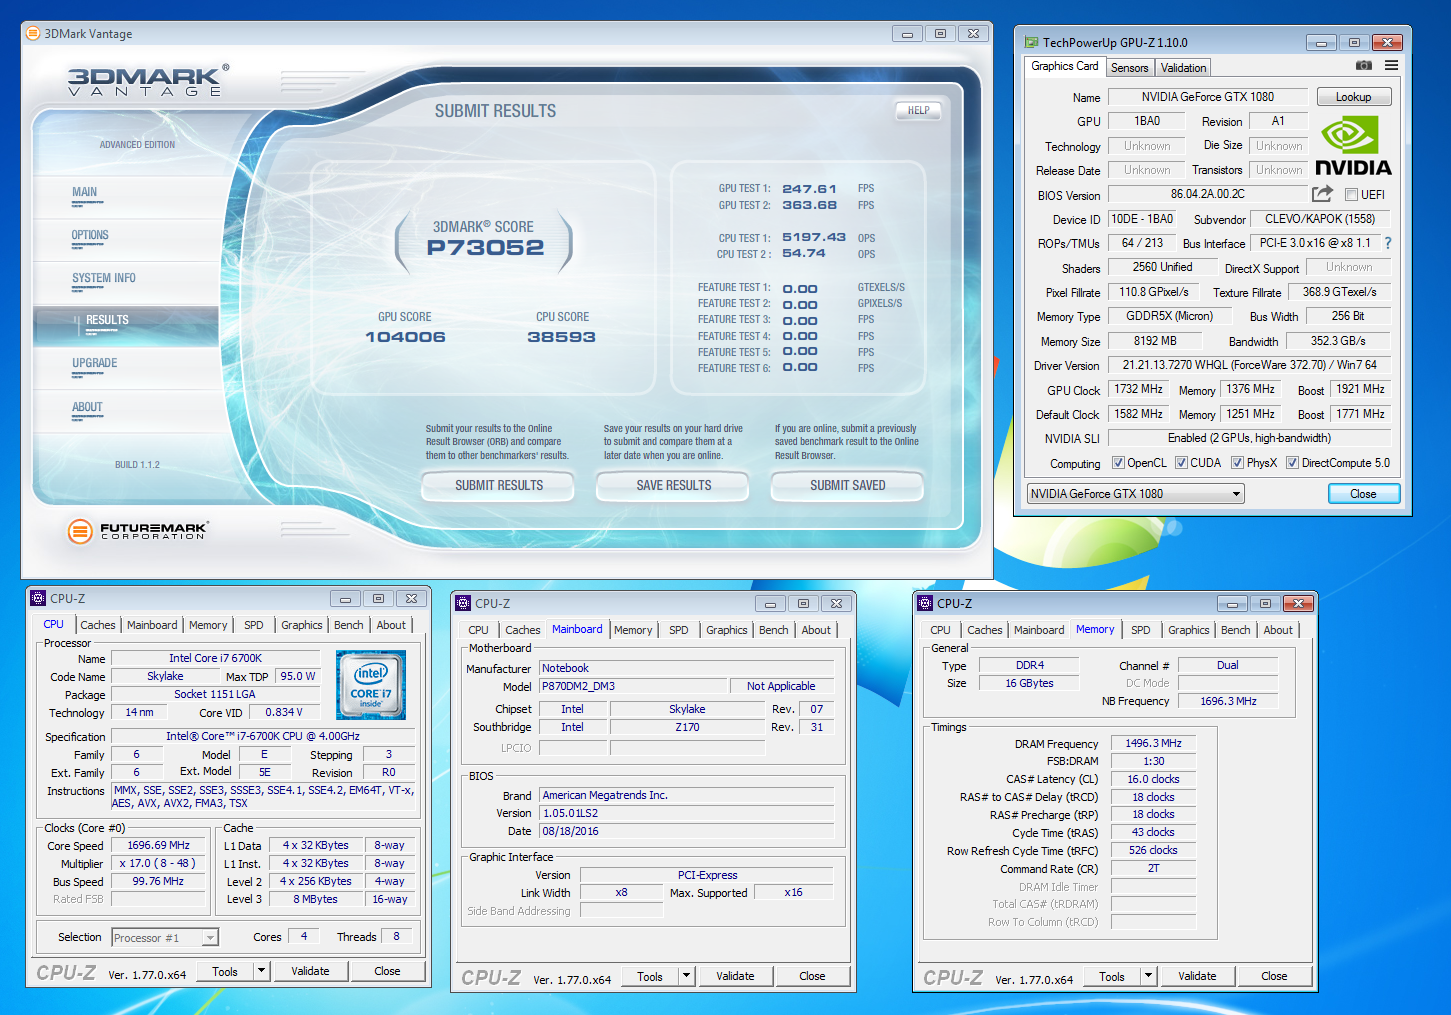Viewport: 1451px width, 1015px height.
Task: Select OPTIONS in 3DMark Vantage sidebar
Action: click(x=90, y=236)
